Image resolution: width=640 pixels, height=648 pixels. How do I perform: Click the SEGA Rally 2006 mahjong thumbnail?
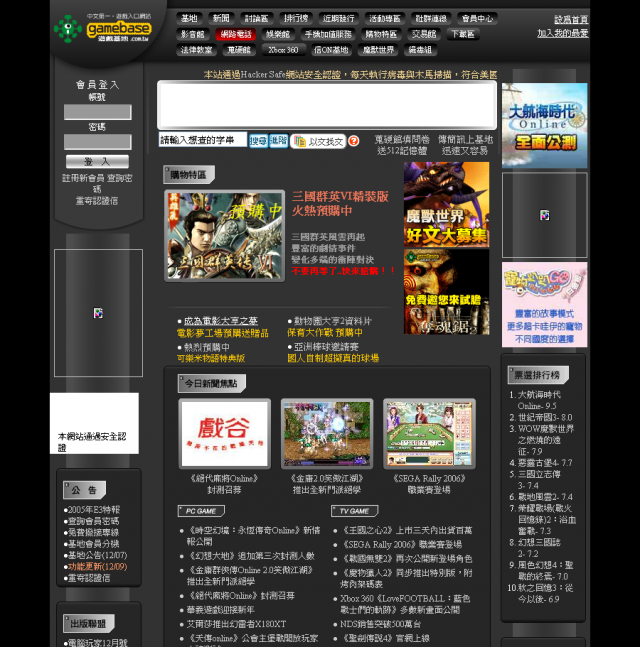pyautogui.click(x=430, y=434)
